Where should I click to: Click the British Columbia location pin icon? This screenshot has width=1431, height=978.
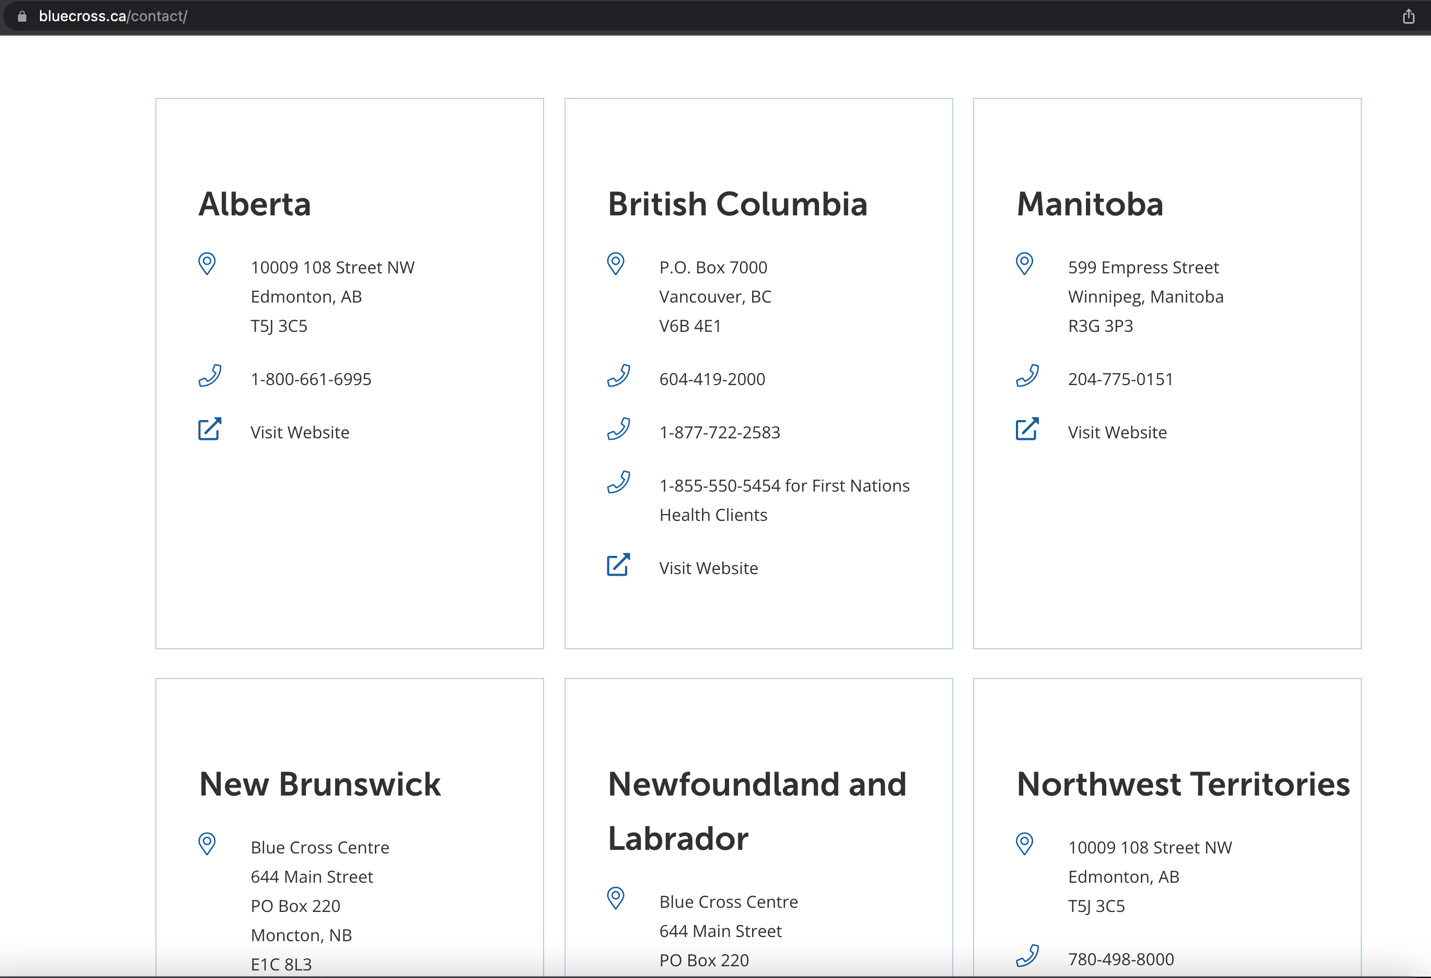point(616,264)
